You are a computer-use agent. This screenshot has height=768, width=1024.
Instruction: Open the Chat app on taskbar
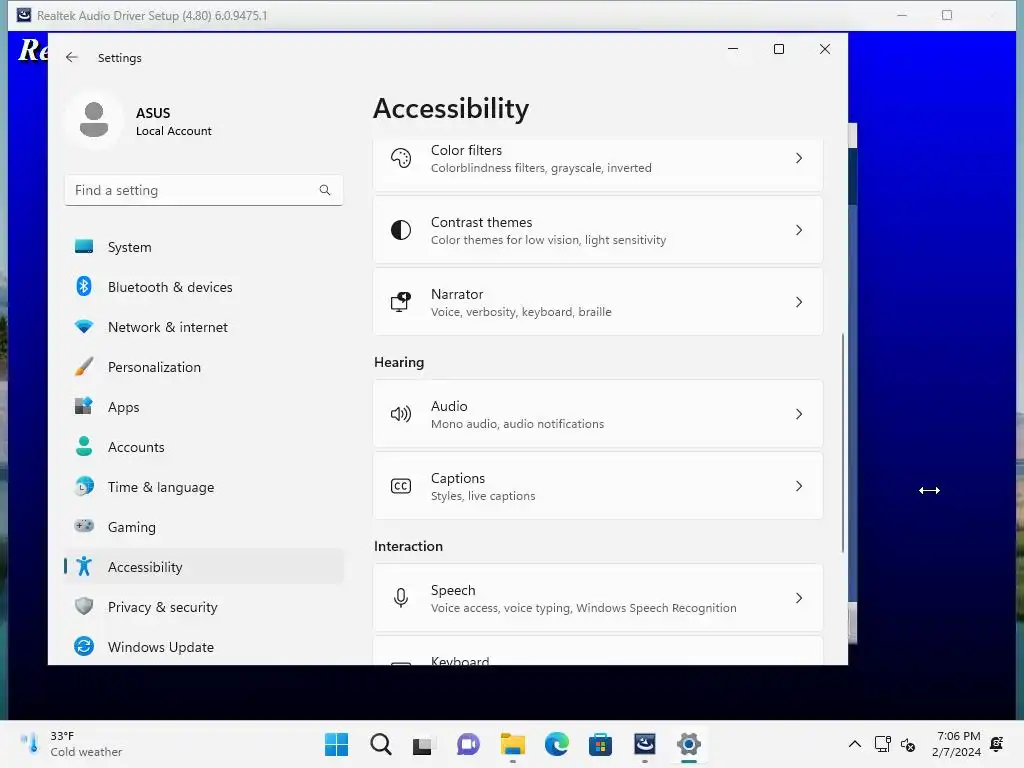[468, 744]
